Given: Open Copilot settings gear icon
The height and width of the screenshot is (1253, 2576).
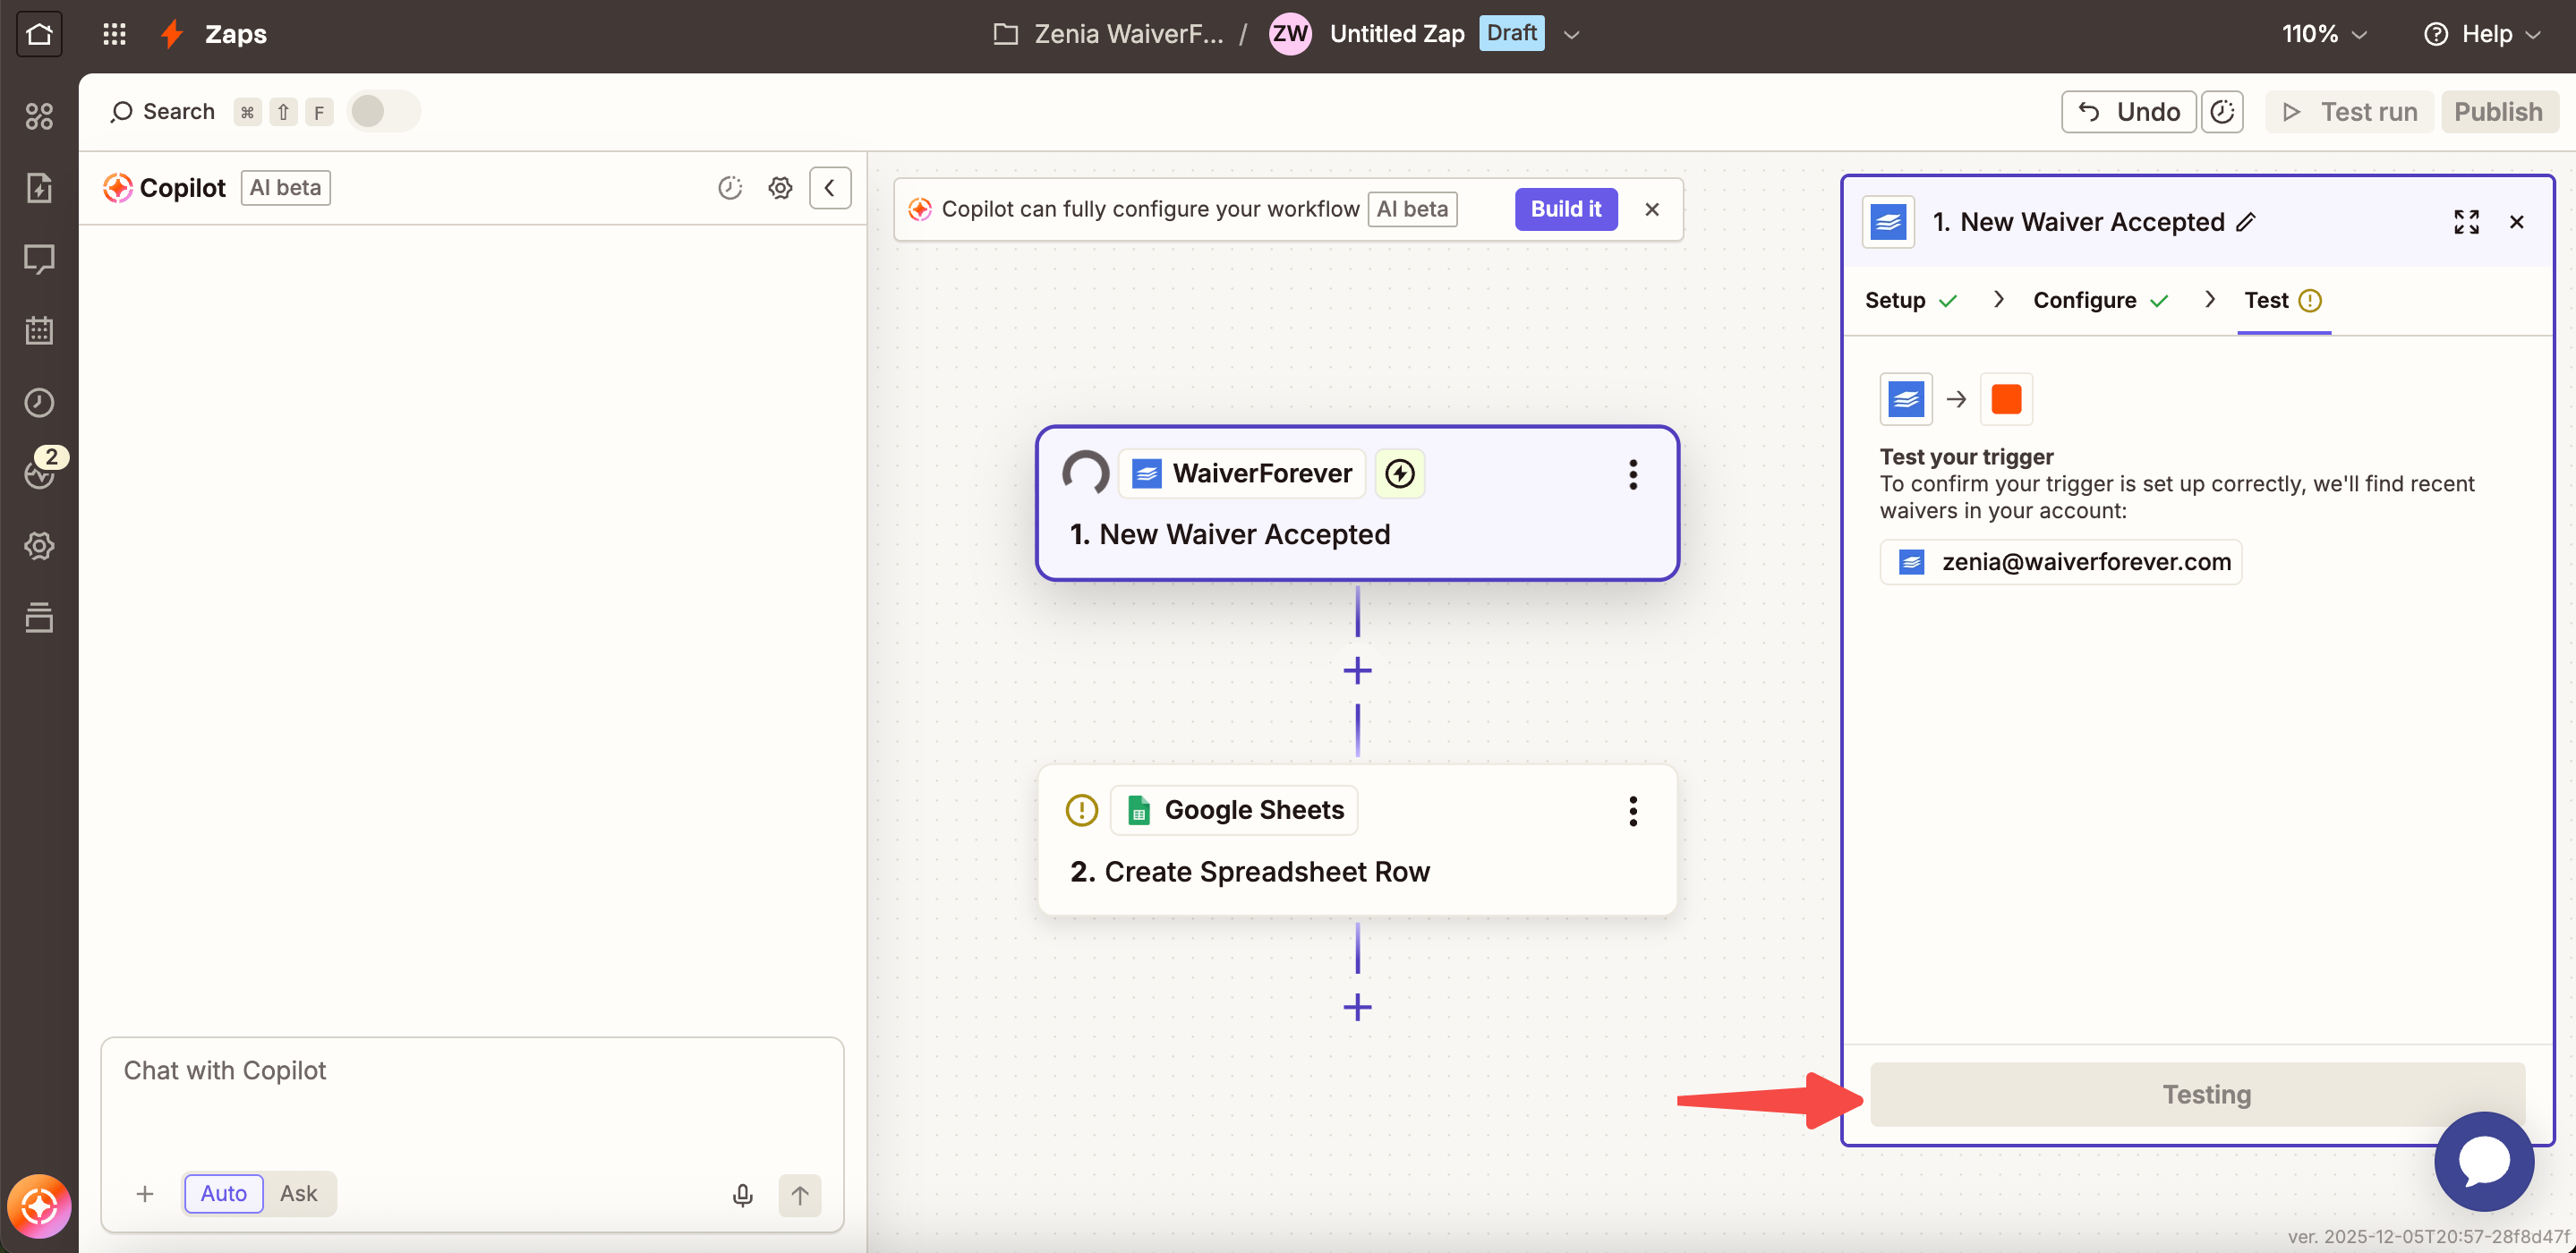Looking at the screenshot, I should [x=780, y=188].
